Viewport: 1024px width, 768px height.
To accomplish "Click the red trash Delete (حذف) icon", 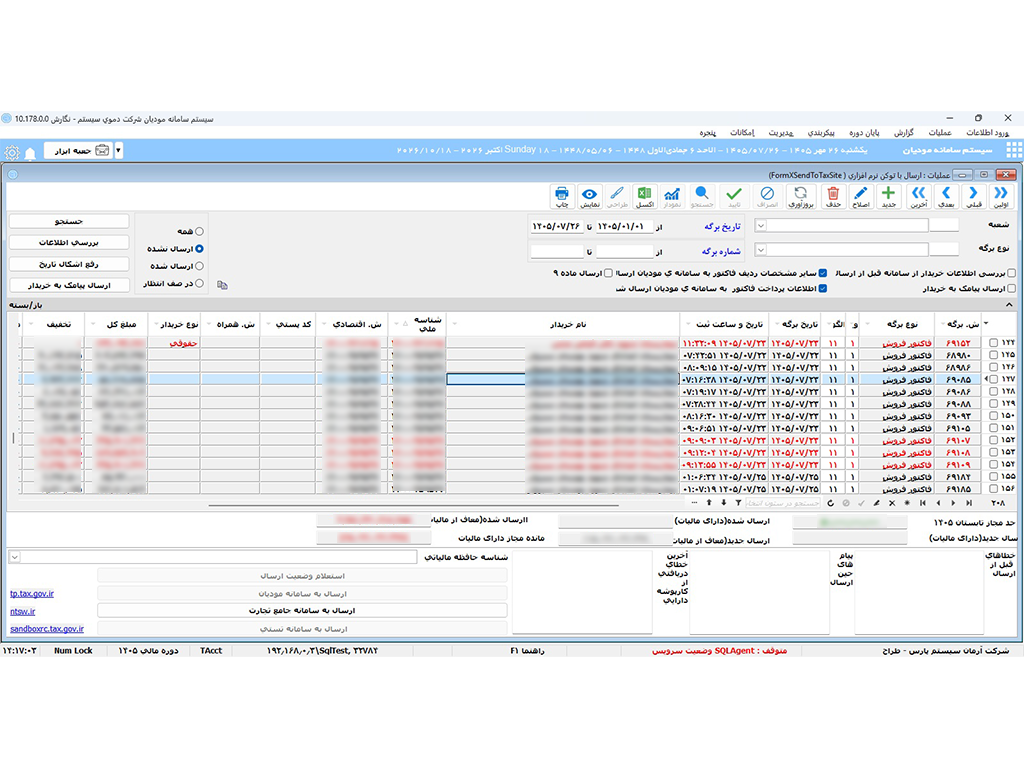I will click(x=833, y=196).
